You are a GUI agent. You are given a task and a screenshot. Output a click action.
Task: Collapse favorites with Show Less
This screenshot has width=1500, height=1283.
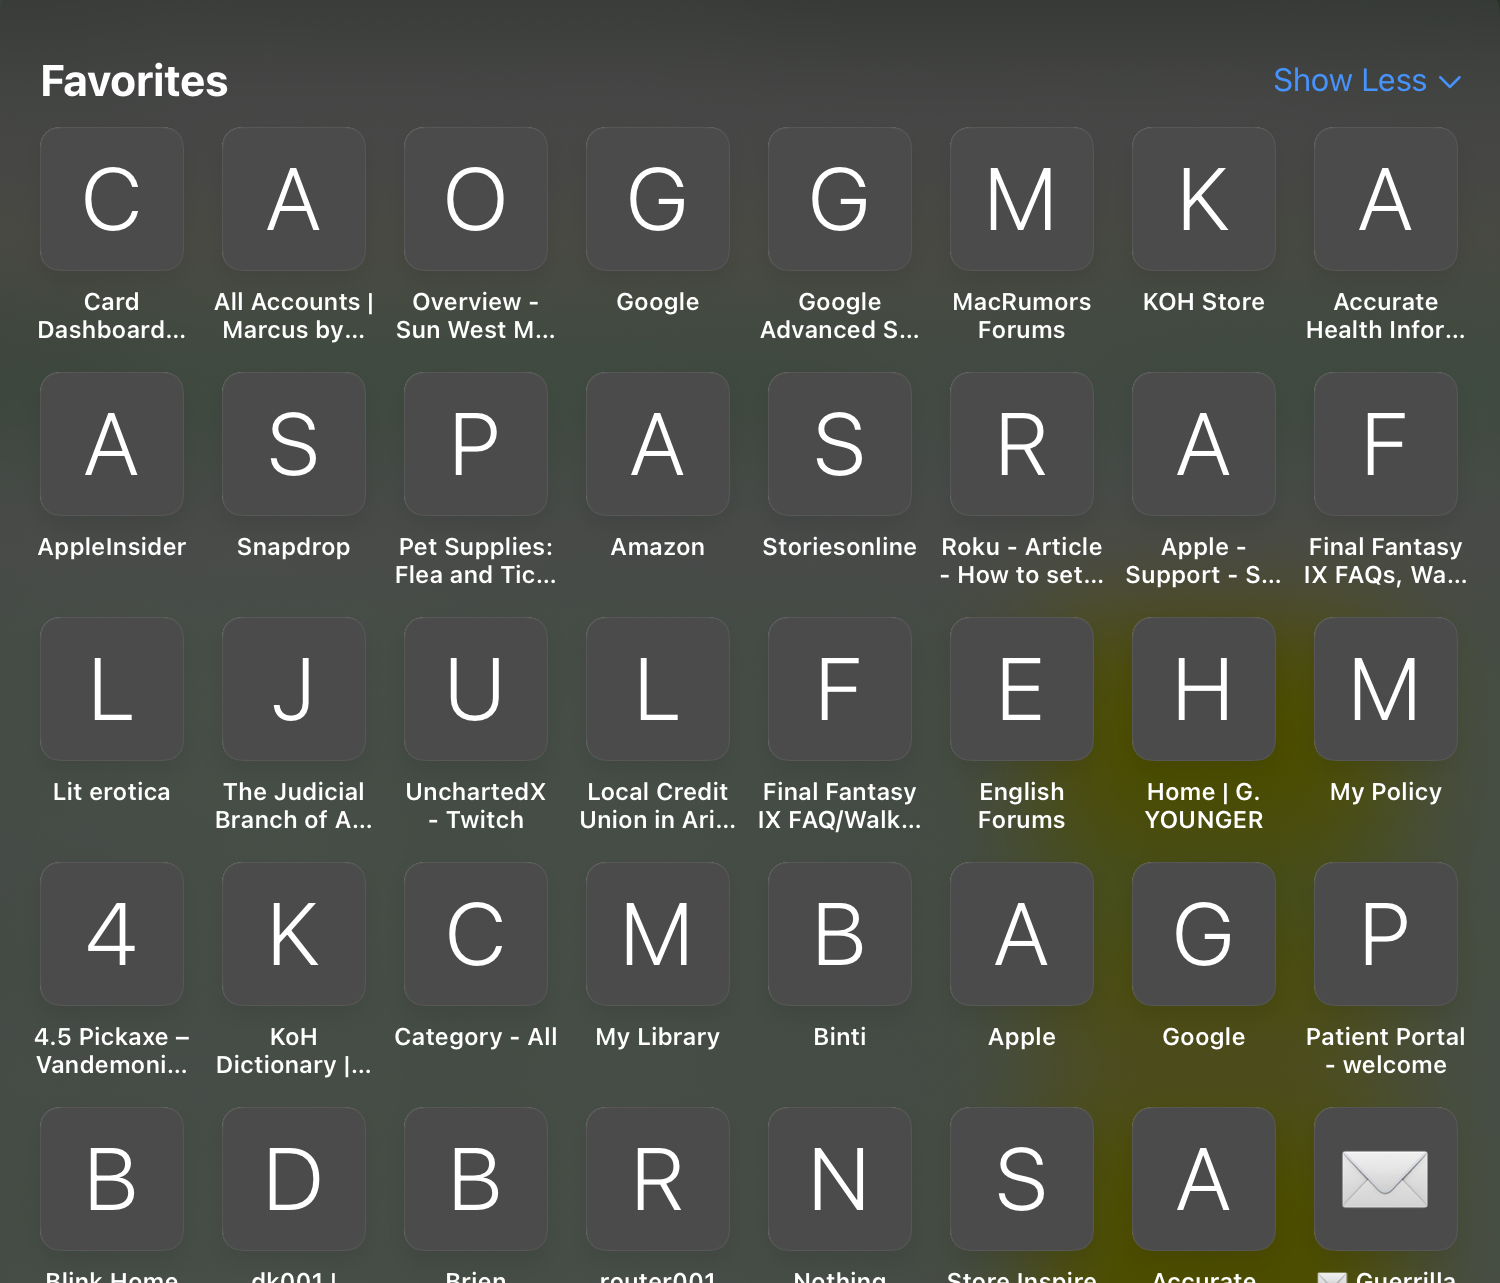[x=1349, y=80]
